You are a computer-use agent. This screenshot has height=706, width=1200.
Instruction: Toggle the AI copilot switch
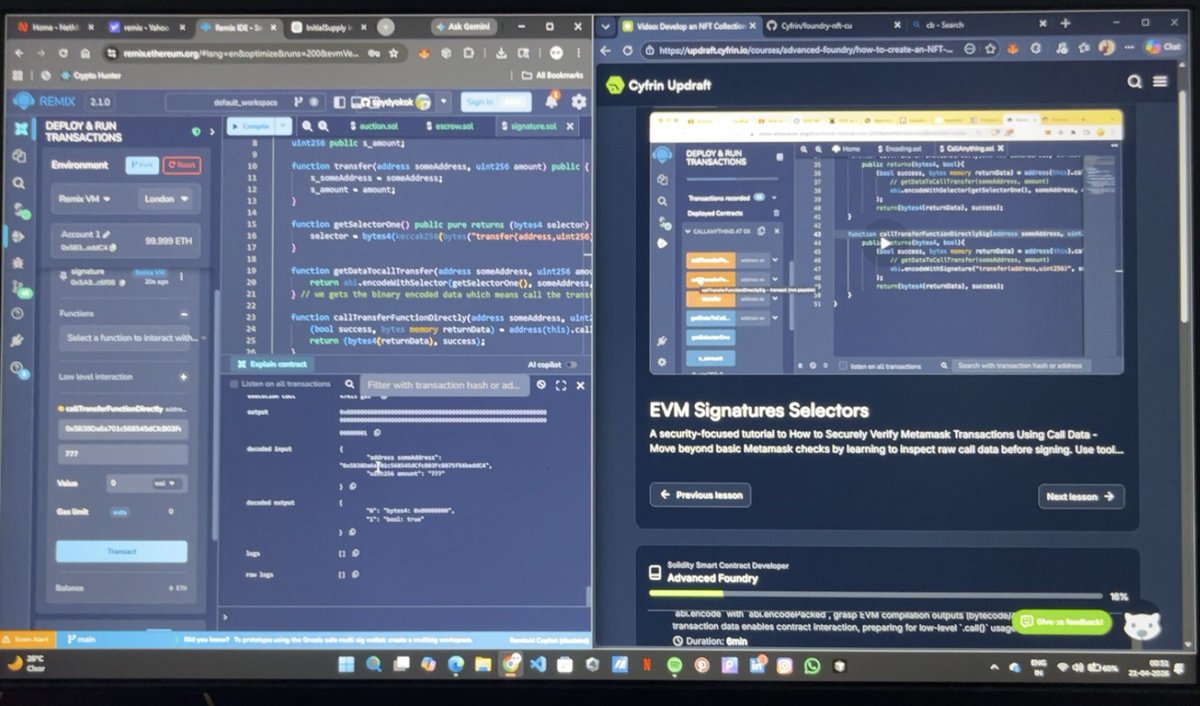pos(572,365)
